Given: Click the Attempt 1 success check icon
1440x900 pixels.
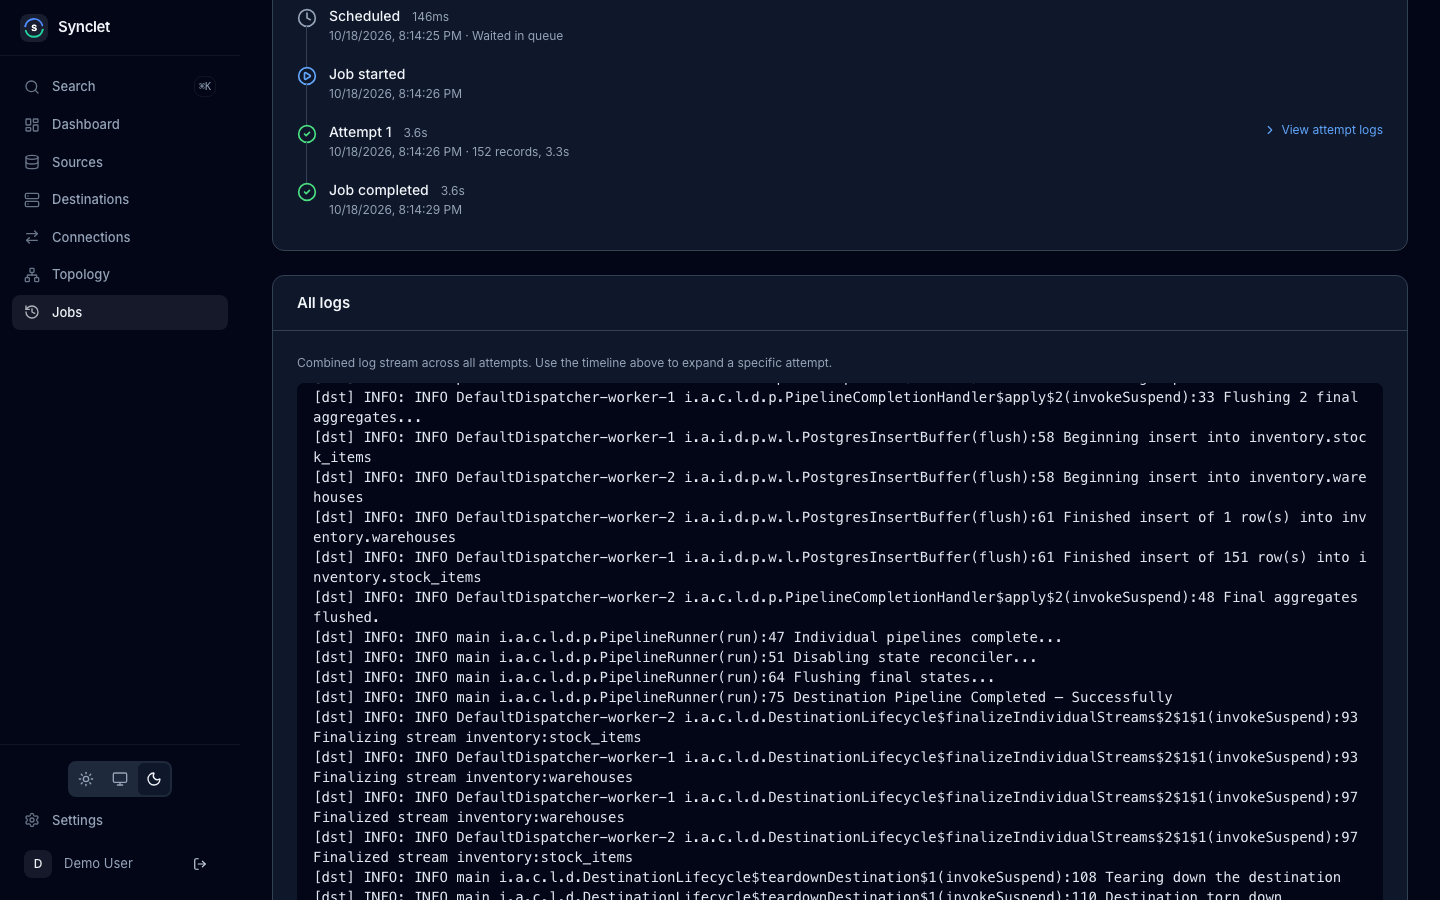Looking at the screenshot, I should (x=307, y=134).
